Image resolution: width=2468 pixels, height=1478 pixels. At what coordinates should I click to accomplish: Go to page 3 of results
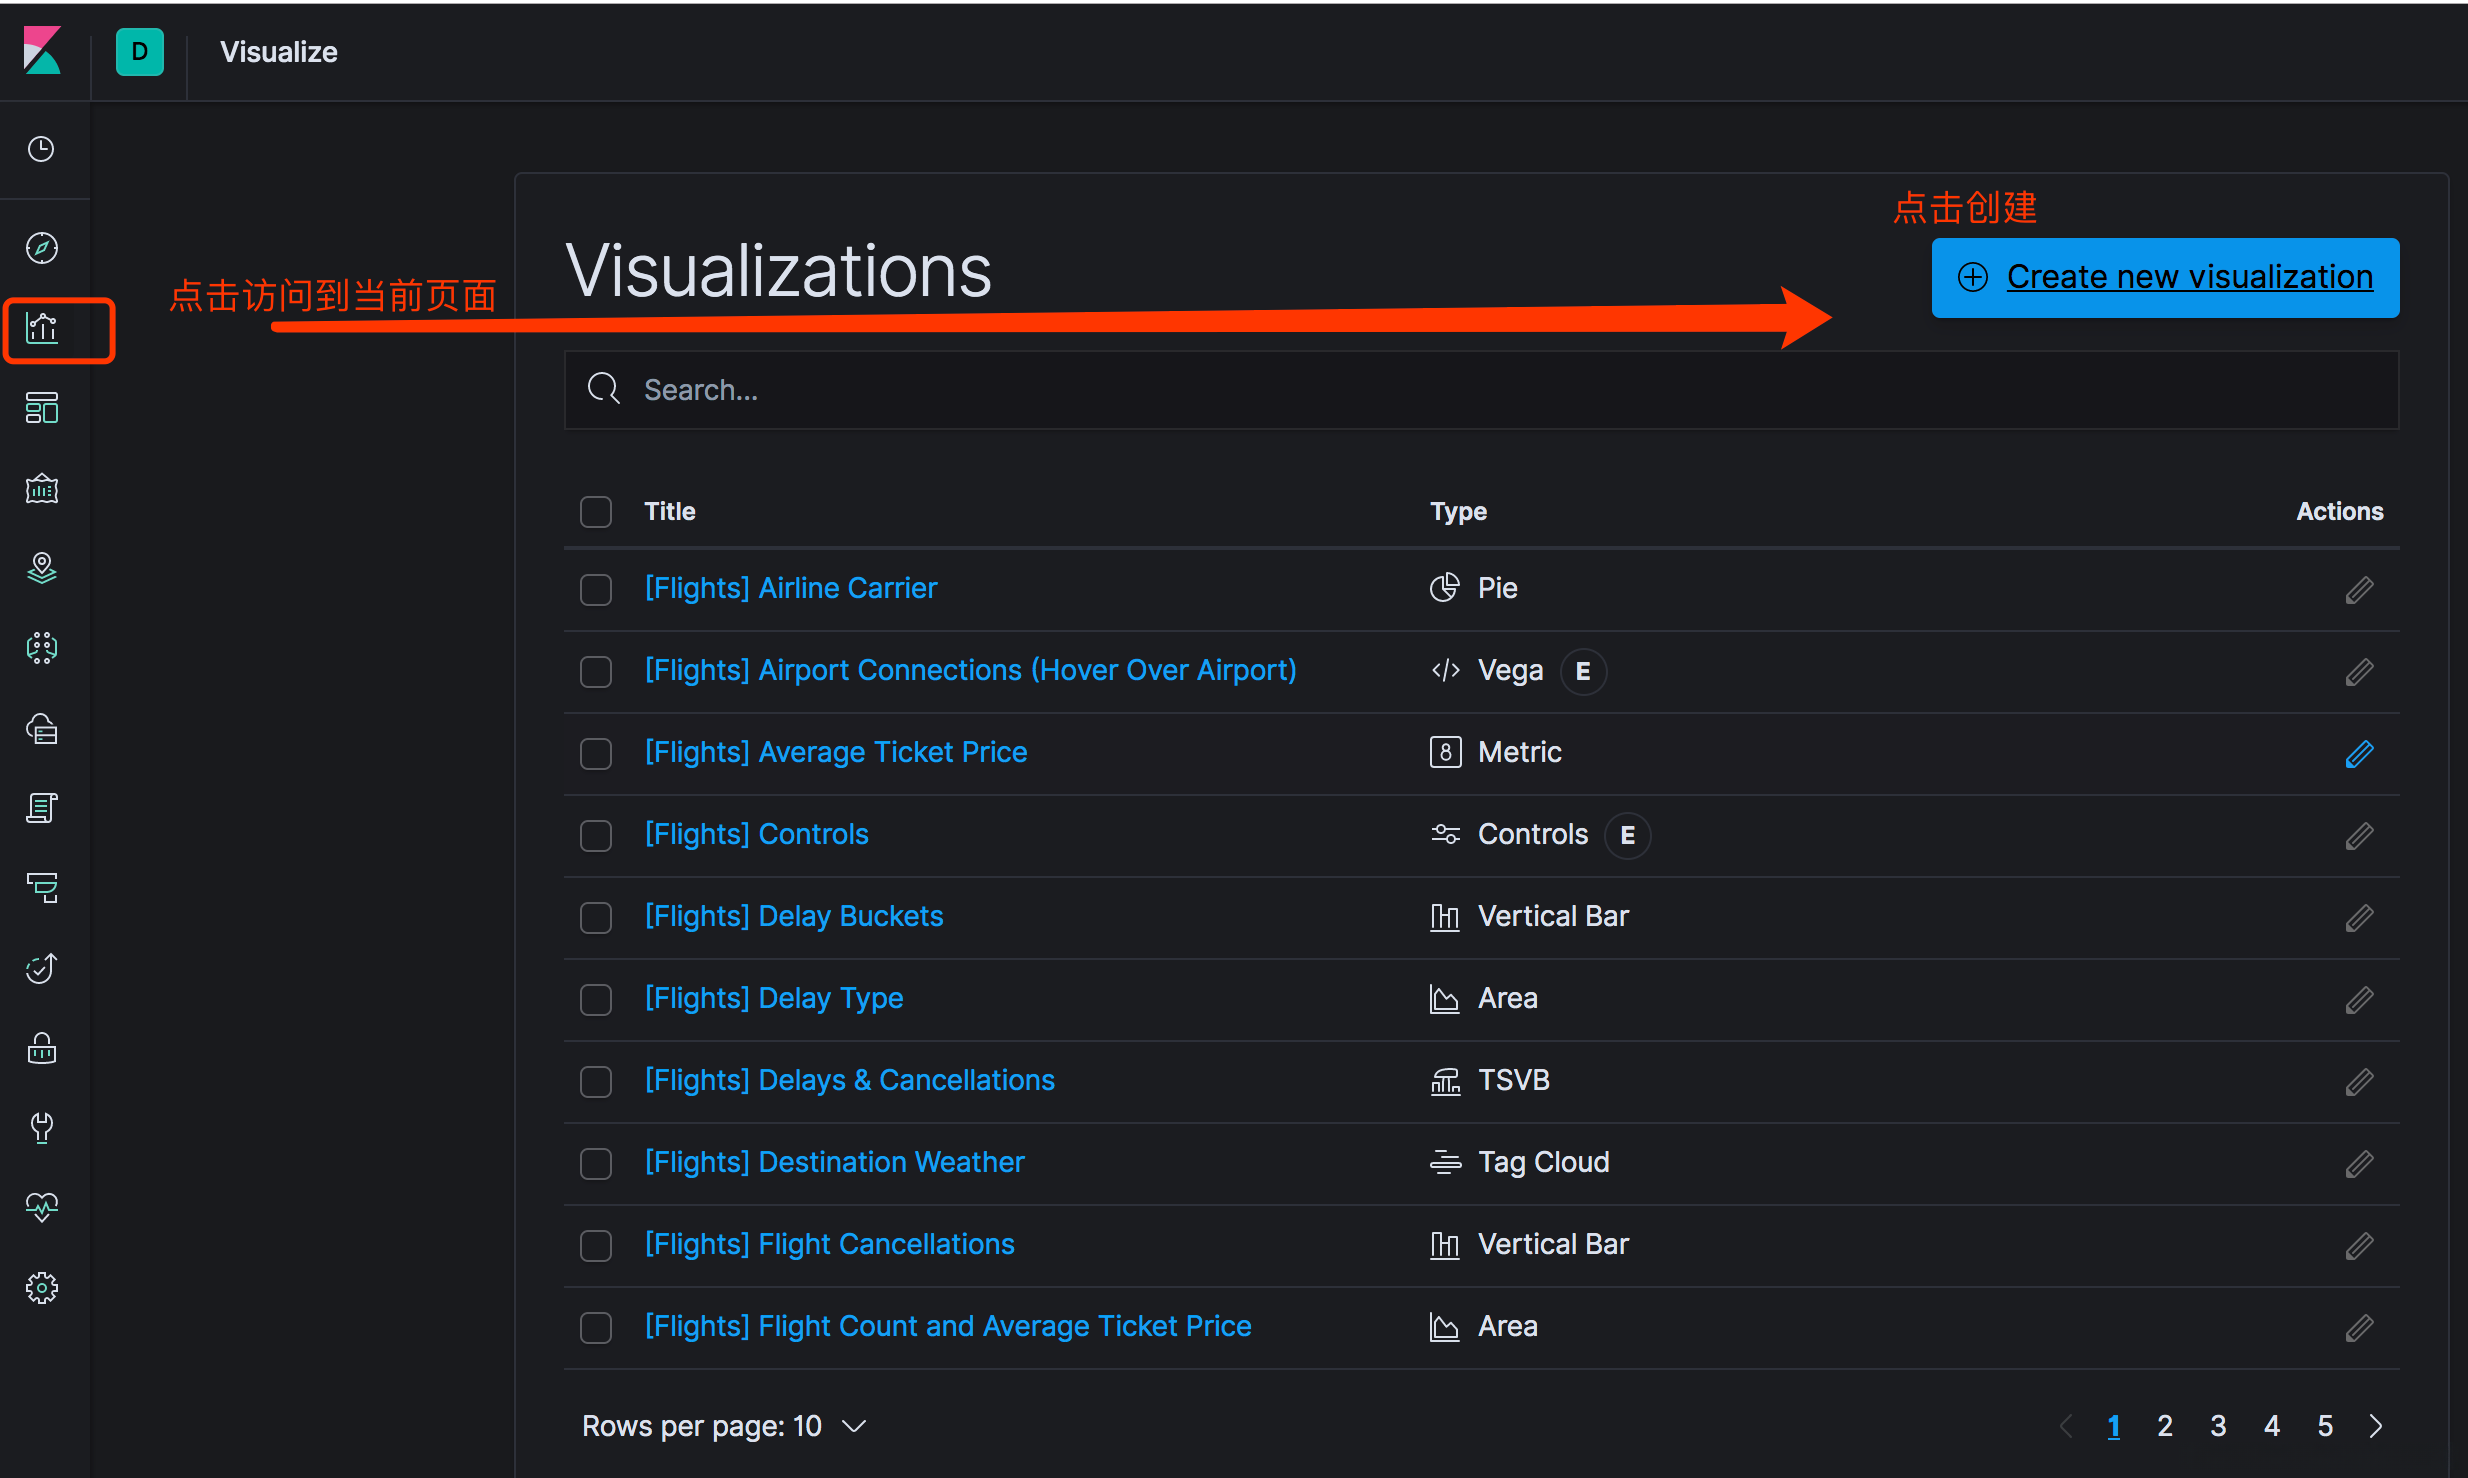[2218, 1426]
